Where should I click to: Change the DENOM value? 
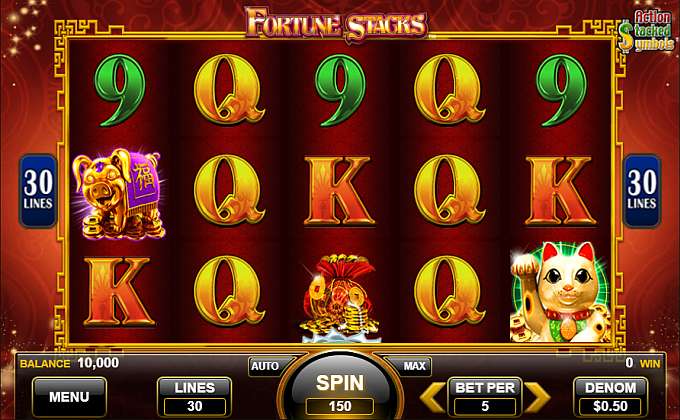point(610,397)
